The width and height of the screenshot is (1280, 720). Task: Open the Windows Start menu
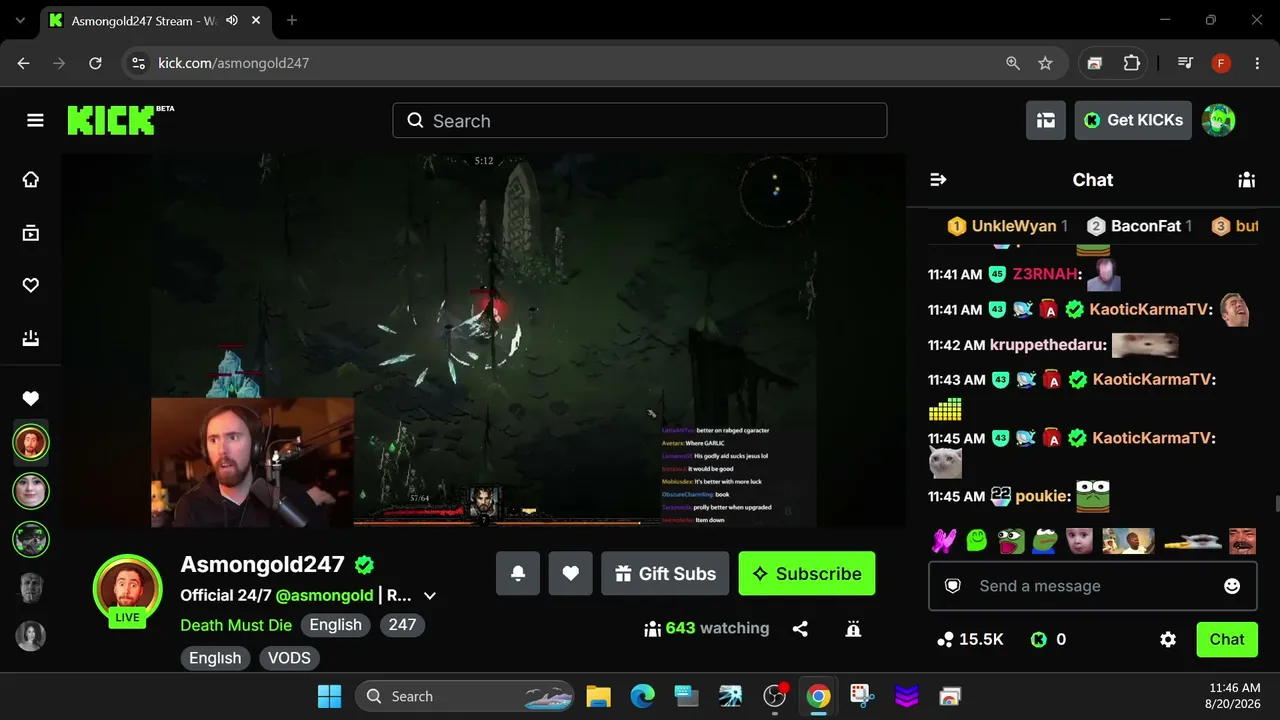(329, 696)
